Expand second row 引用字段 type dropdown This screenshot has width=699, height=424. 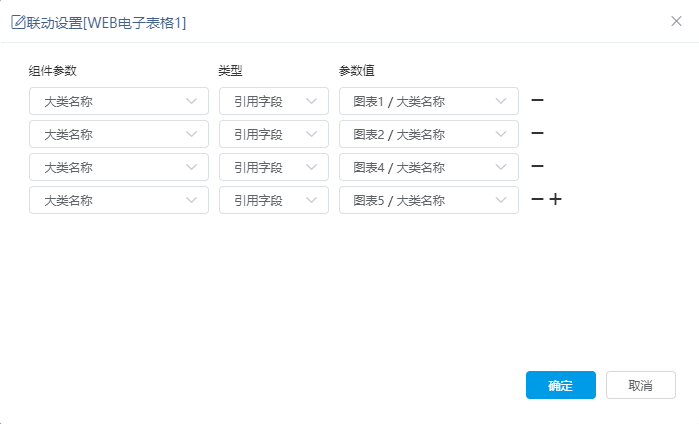(x=274, y=134)
